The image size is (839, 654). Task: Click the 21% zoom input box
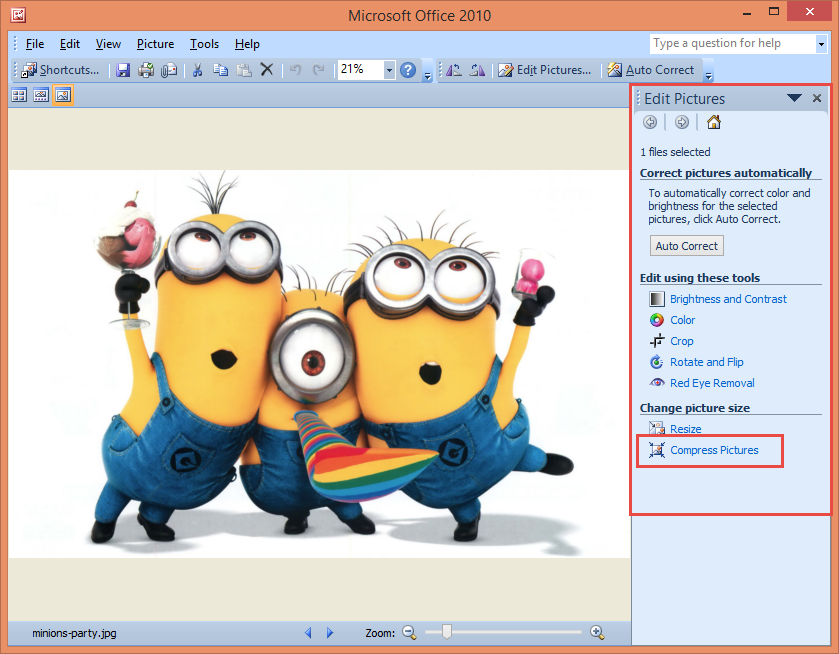[x=361, y=70]
